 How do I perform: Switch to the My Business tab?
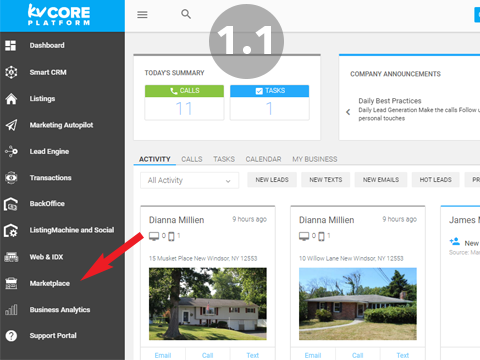(315, 159)
